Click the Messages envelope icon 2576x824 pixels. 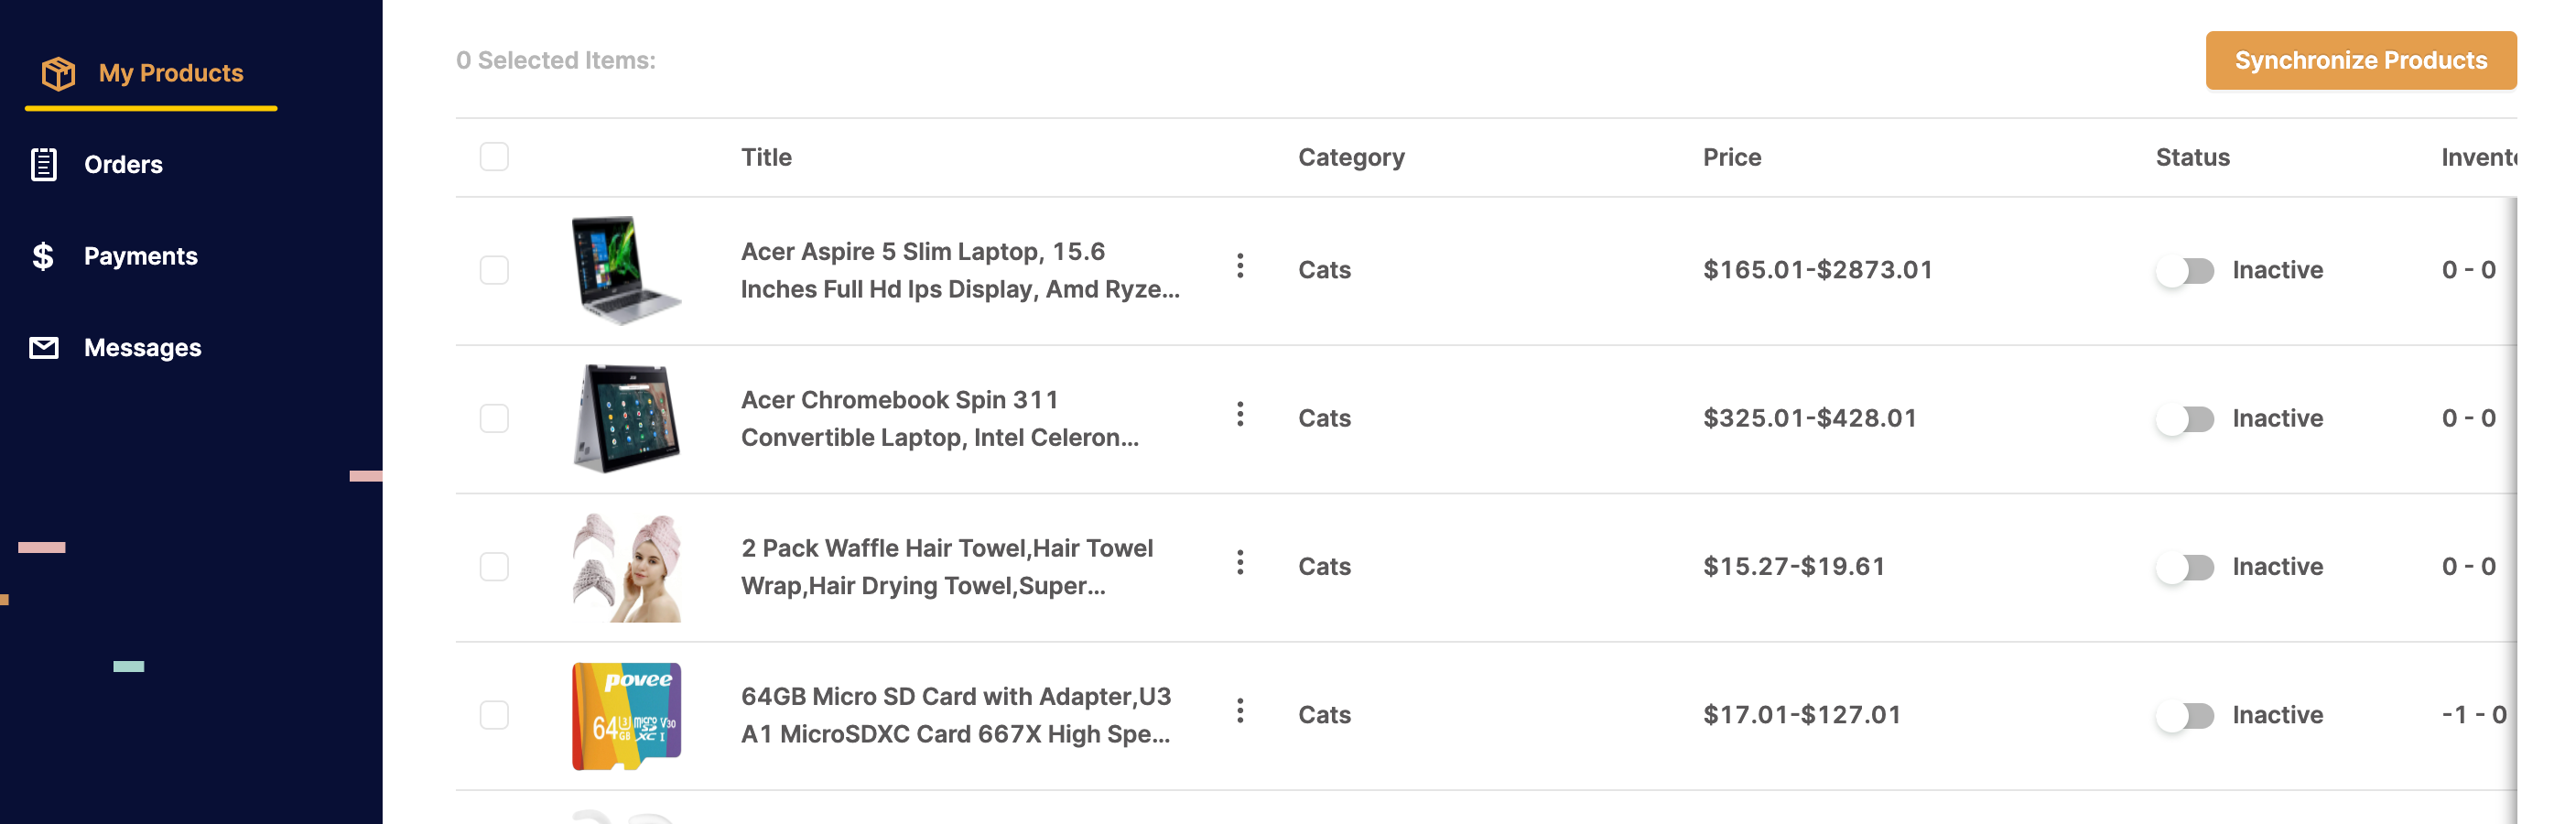coord(44,348)
